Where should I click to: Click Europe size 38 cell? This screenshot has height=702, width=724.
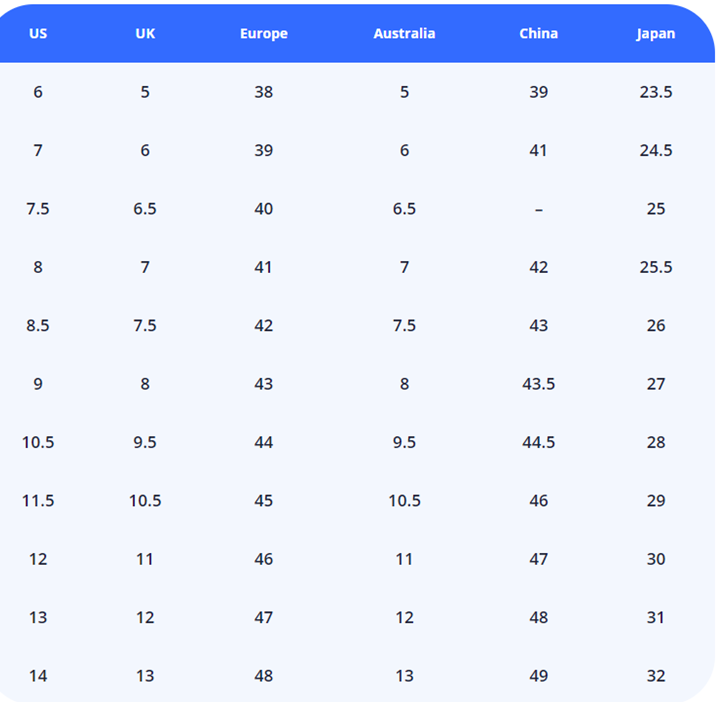263,92
